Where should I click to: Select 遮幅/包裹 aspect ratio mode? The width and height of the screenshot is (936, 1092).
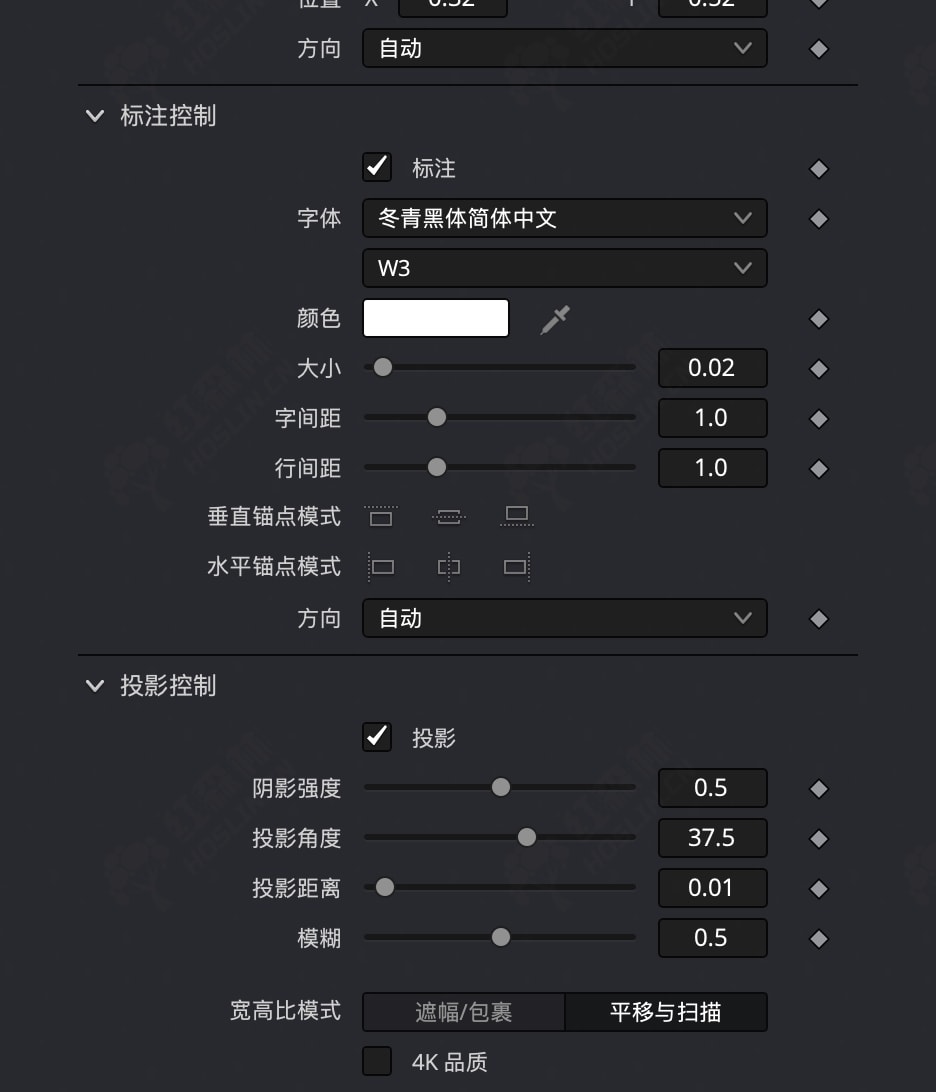464,1012
